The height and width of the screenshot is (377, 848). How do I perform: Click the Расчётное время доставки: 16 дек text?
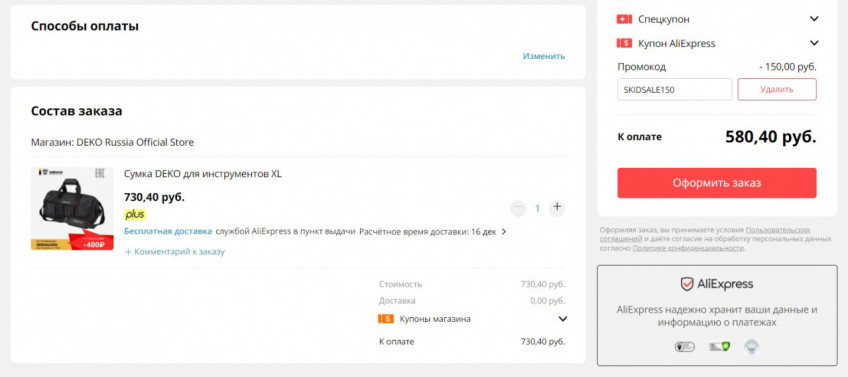pos(428,232)
